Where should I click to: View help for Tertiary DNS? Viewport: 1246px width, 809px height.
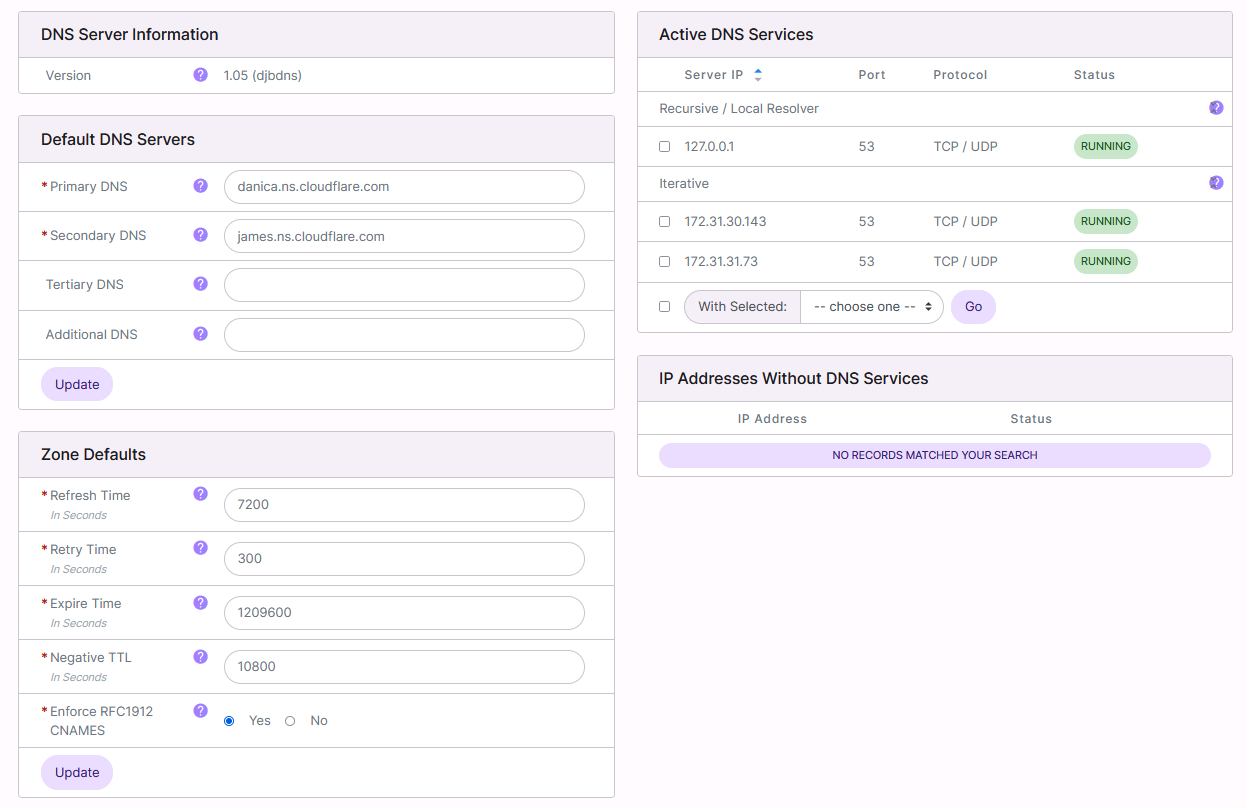(200, 284)
